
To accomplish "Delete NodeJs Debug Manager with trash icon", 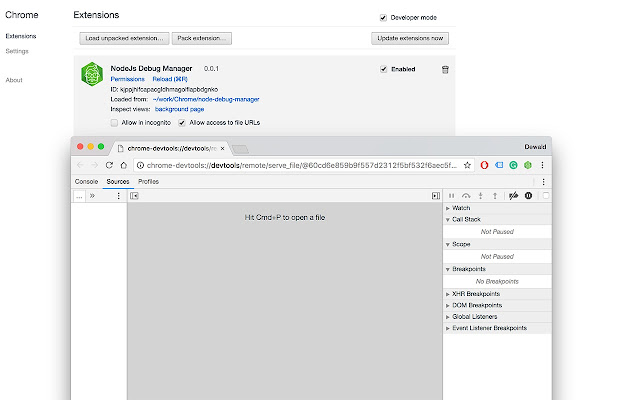I will (x=445, y=70).
